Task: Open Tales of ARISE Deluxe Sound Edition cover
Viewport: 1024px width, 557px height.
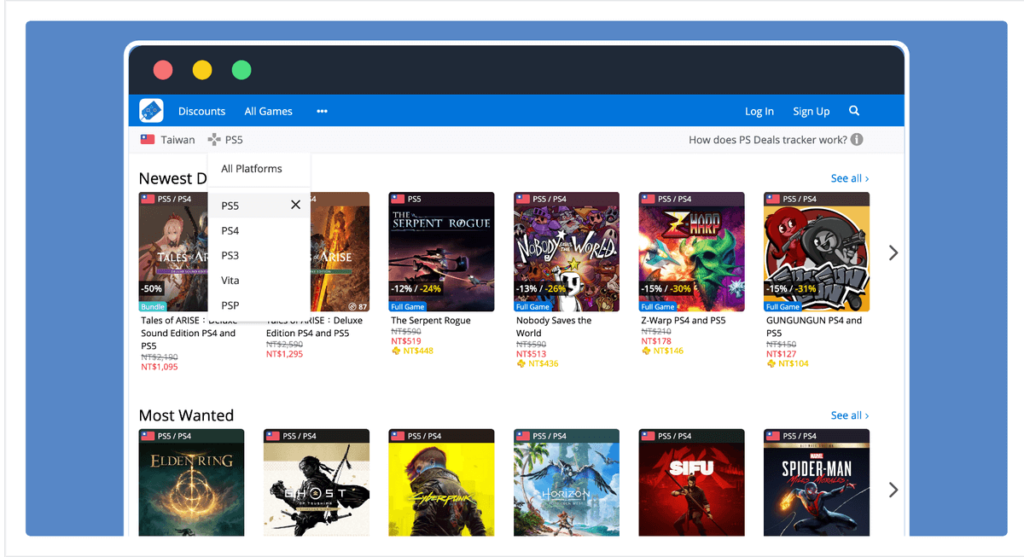Action: pyautogui.click(x=173, y=251)
